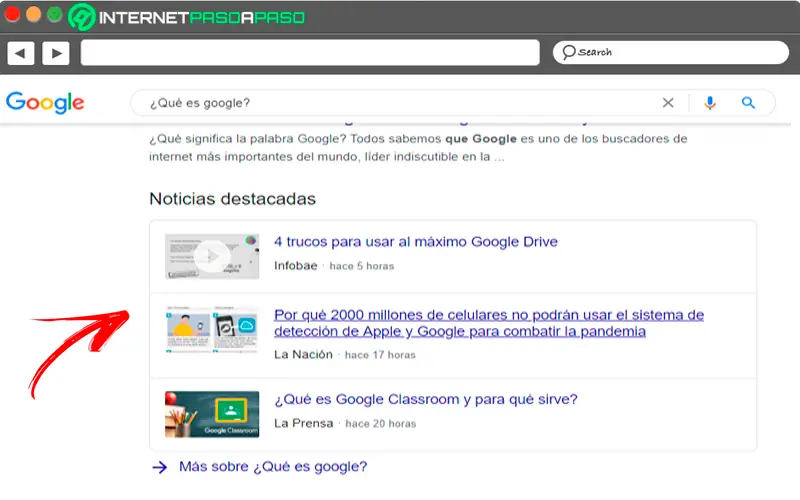Screen dimensions: 800x500
Task: Open '4 trucos para usar al máximo Google Drive'
Action: [x=416, y=242]
